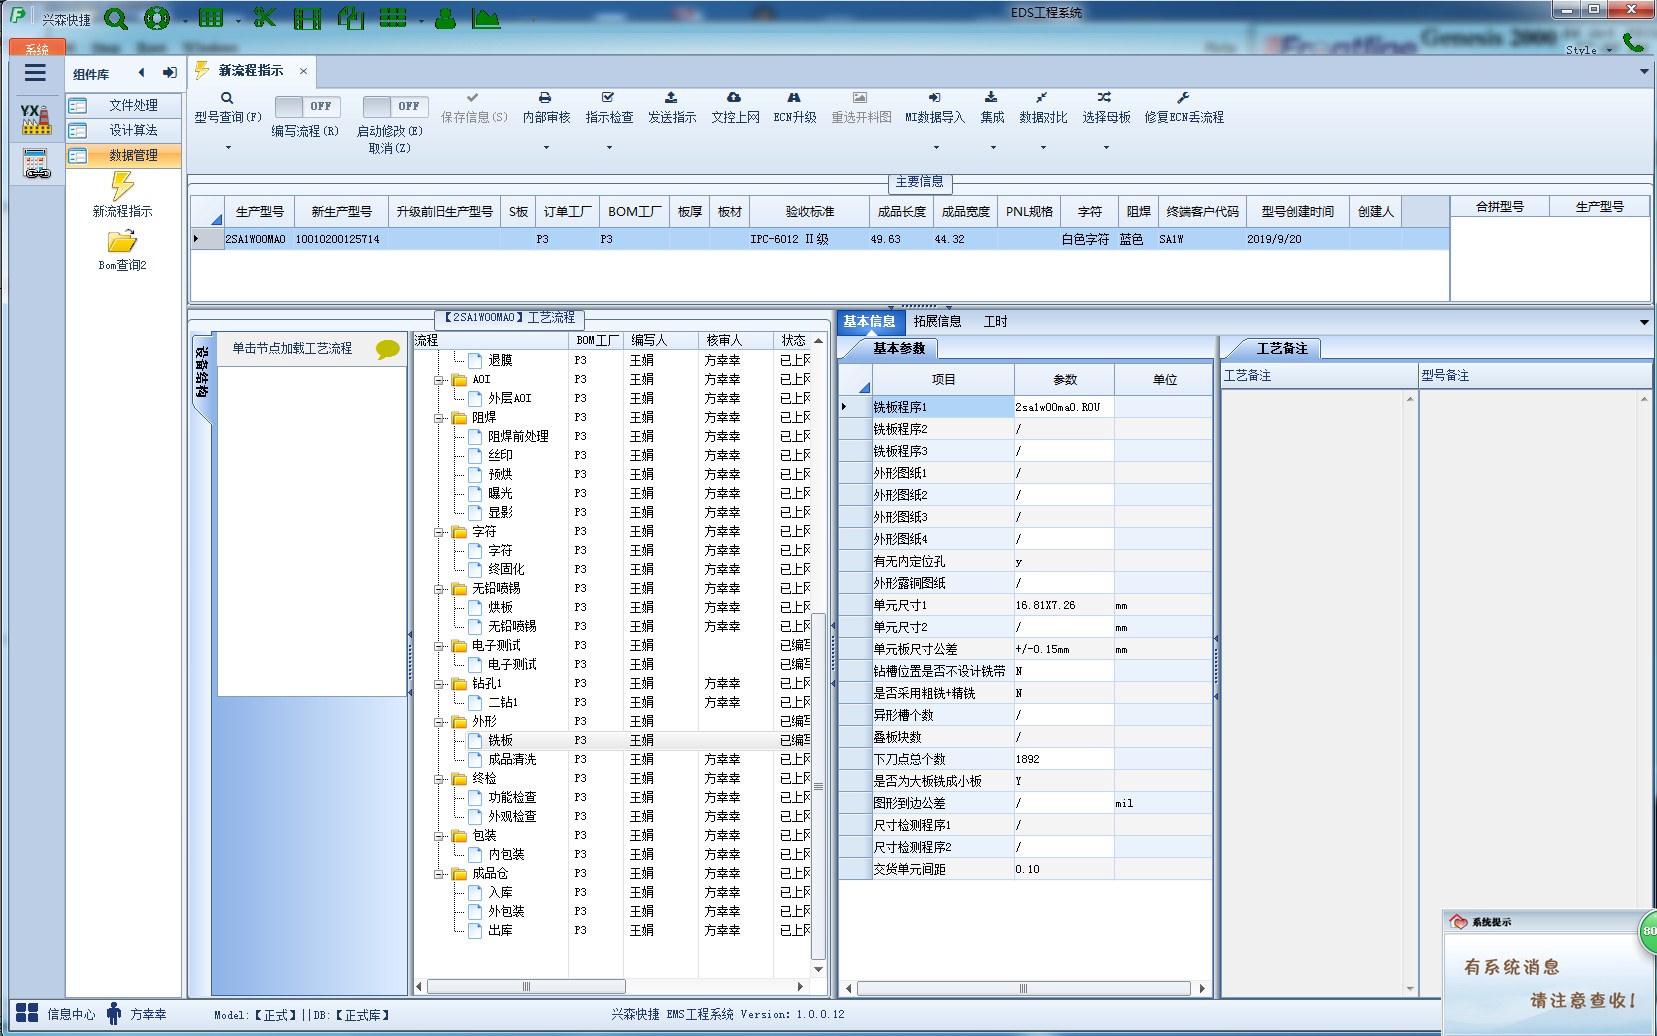Image resolution: width=1657 pixels, height=1036 pixels.
Task: Click MI数据导入 import toolbar button
Action: [935, 108]
